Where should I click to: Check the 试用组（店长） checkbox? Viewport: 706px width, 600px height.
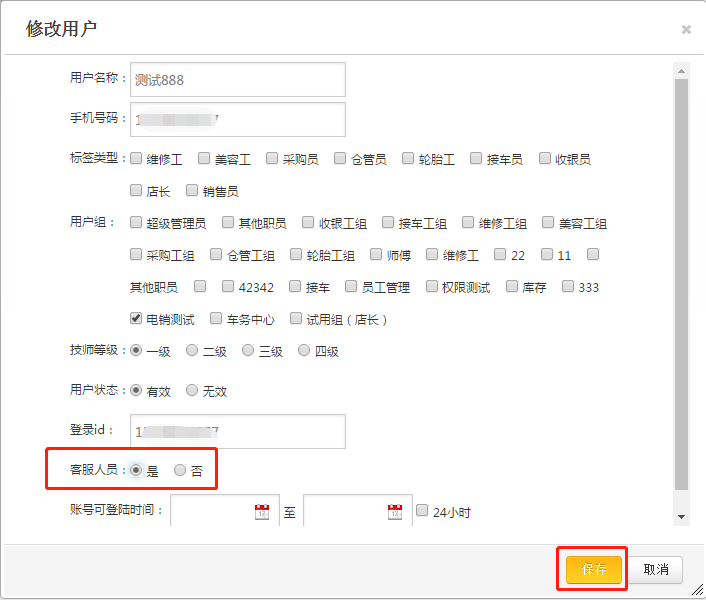pos(296,319)
